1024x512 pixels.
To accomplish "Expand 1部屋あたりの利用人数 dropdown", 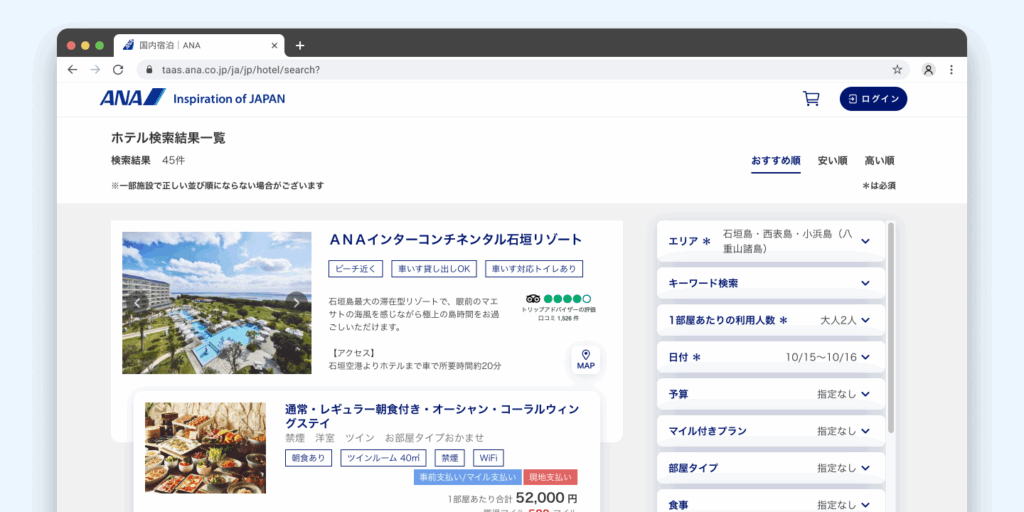I will coord(771,320).
